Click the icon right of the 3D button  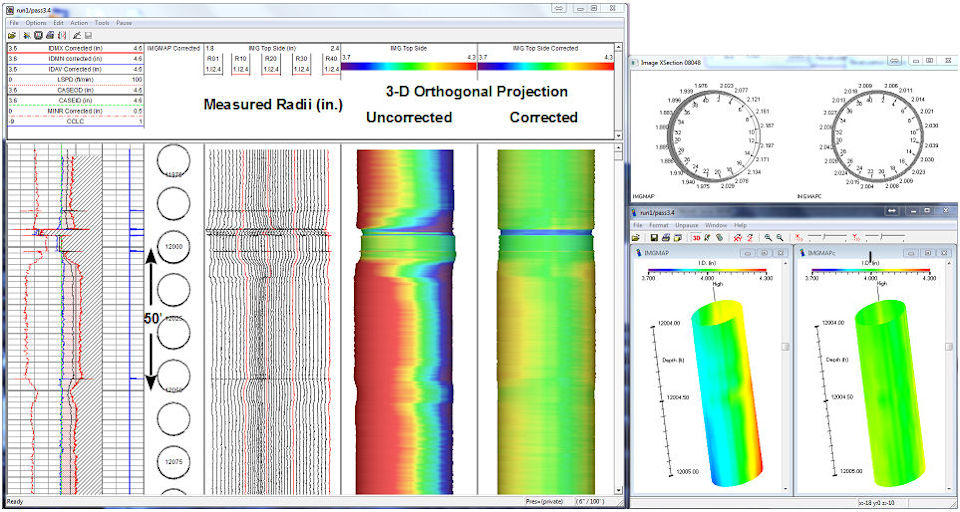point(708,238)
